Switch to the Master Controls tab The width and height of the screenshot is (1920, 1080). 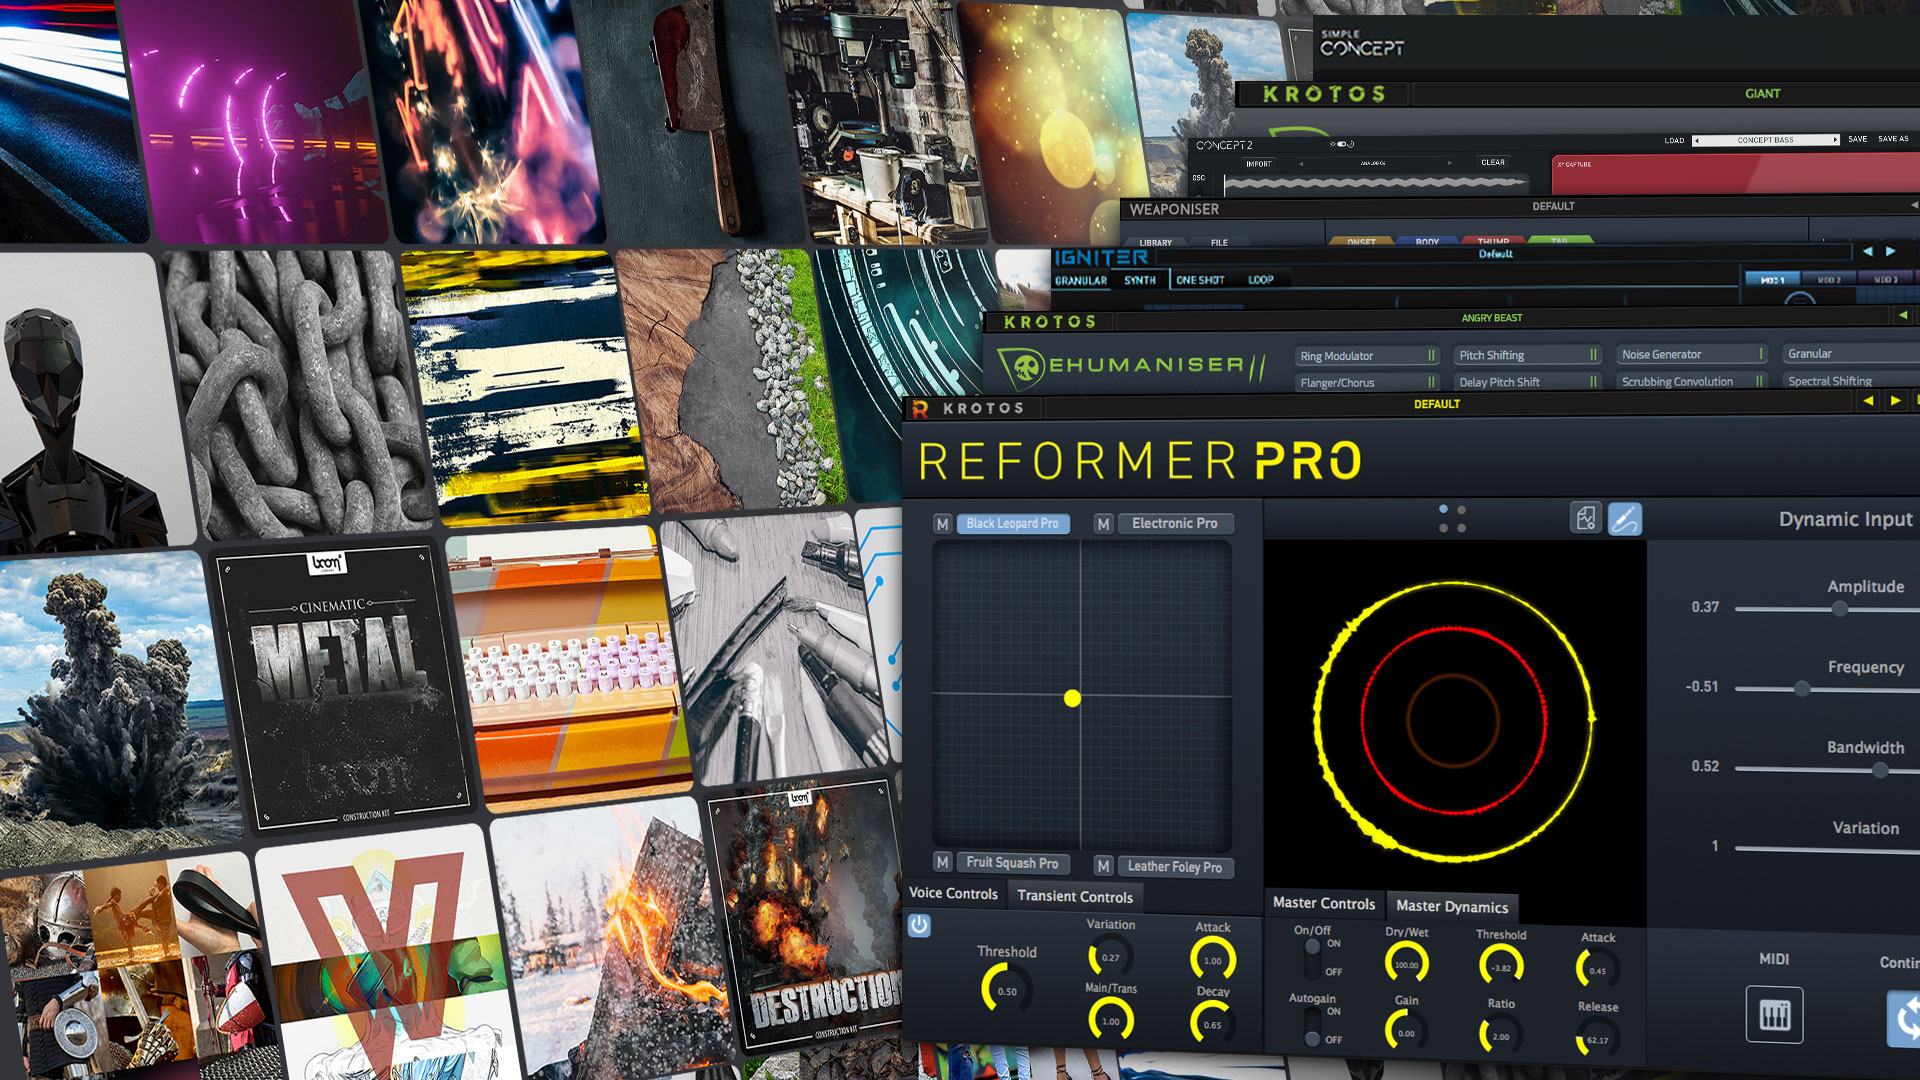tap(1324, 903)
